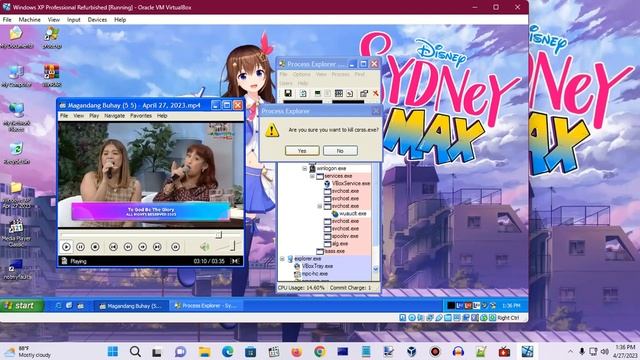This screenshot has width=640, height=360.
Task: Select spoolsv.exe process
Action: 345,236
